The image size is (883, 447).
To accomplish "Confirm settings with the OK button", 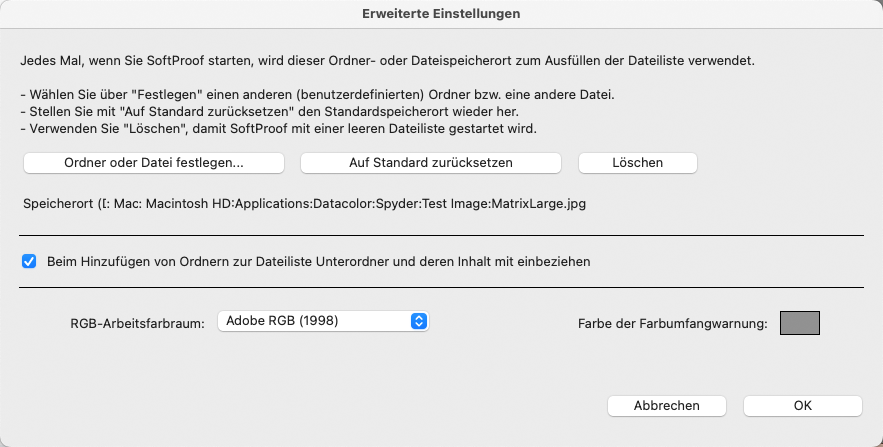I will tap(802, 406).
